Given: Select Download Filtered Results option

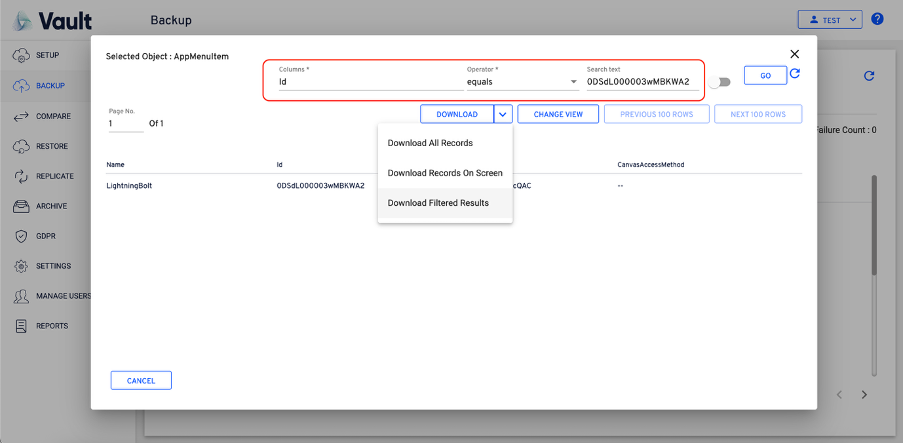Looking at the screenshot, I should coord(438,203).
